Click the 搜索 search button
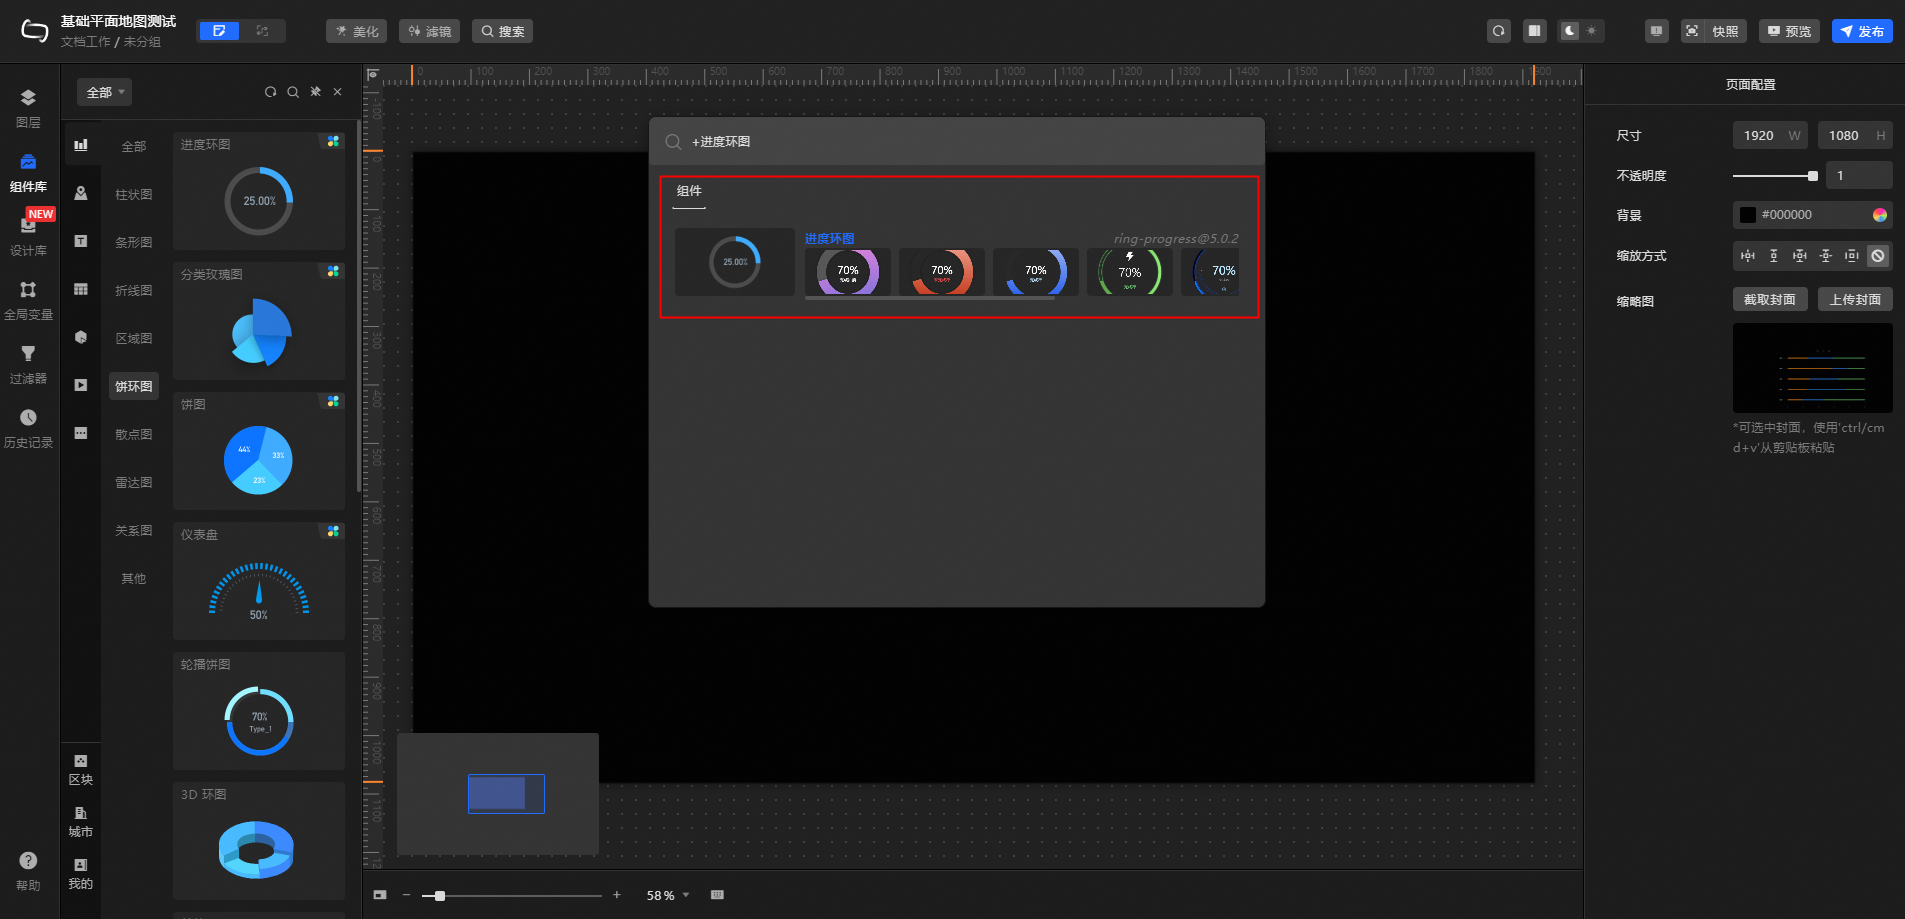The width and height of the screenshot is (1905, 919). [x=502, y=31]
